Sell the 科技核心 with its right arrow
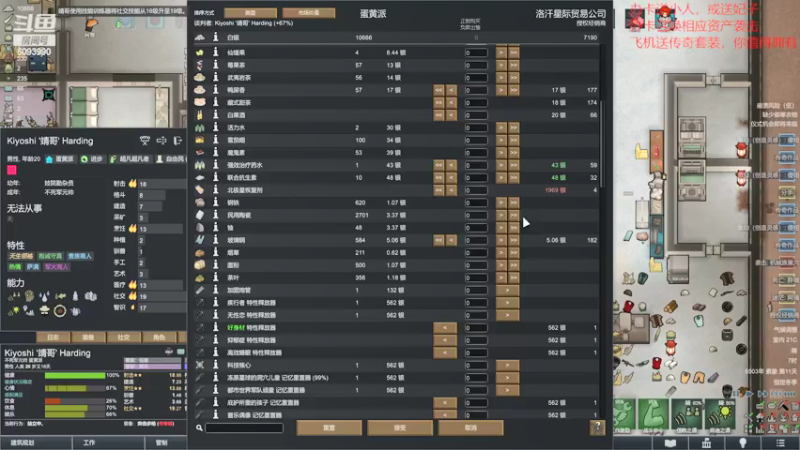 point(507,365)
